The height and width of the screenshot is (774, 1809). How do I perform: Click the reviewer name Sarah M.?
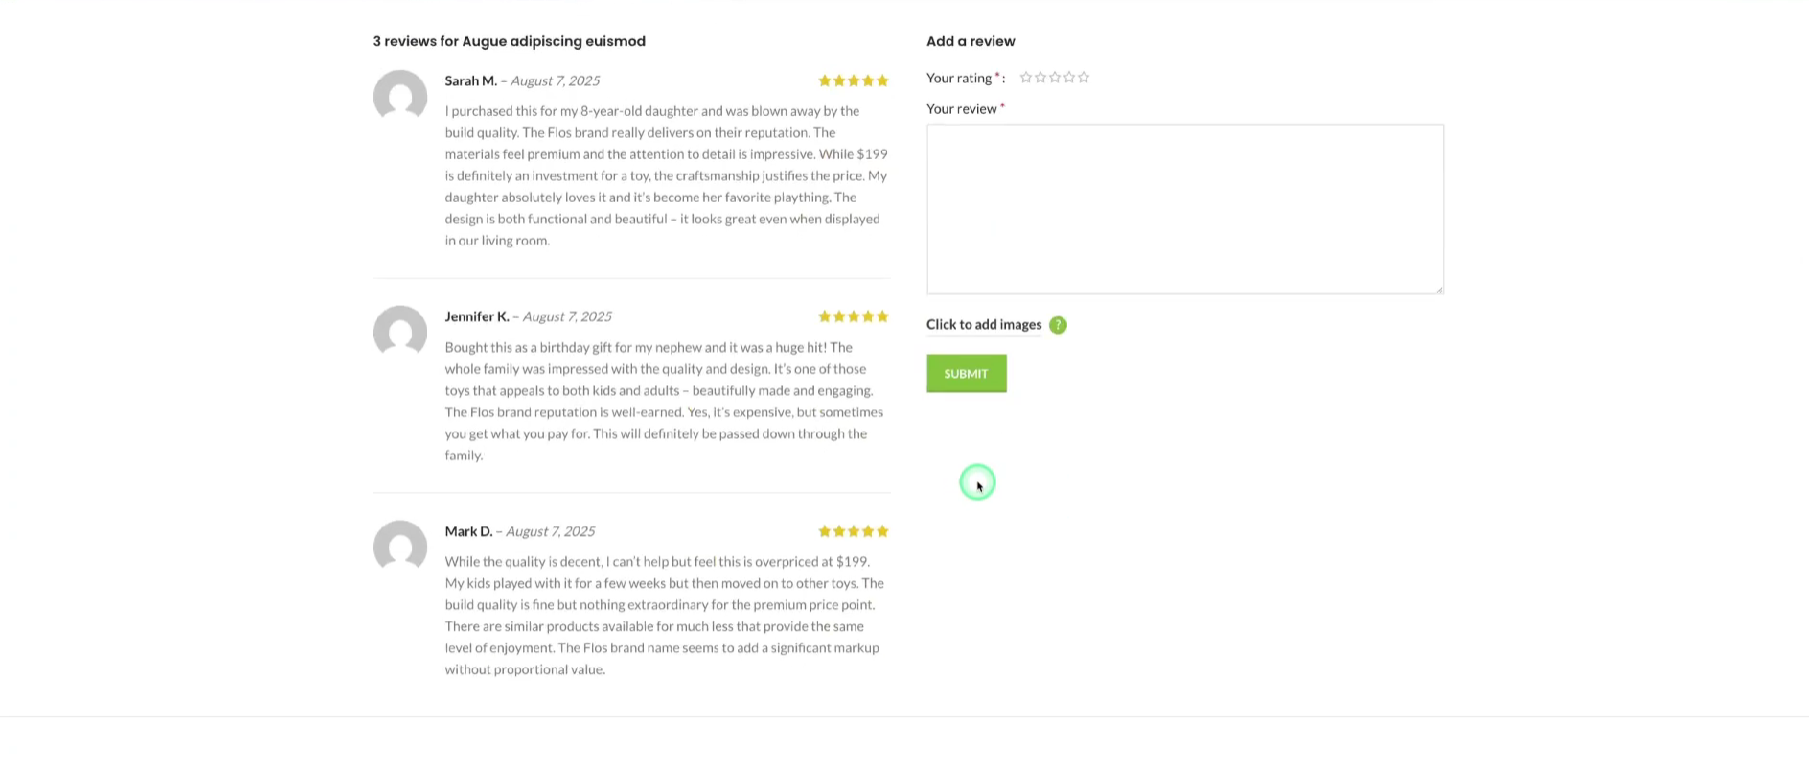(470, 81)
